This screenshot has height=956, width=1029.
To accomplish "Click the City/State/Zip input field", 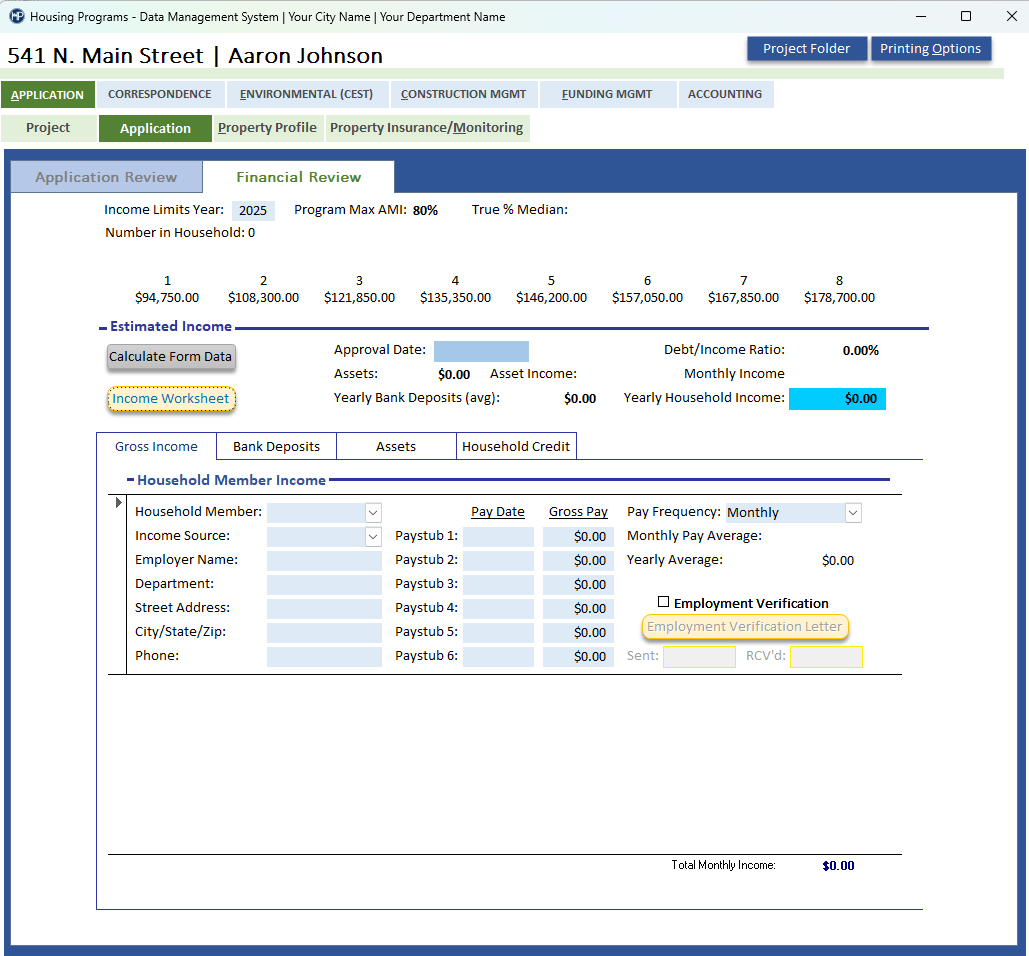I will click(324, 633).
